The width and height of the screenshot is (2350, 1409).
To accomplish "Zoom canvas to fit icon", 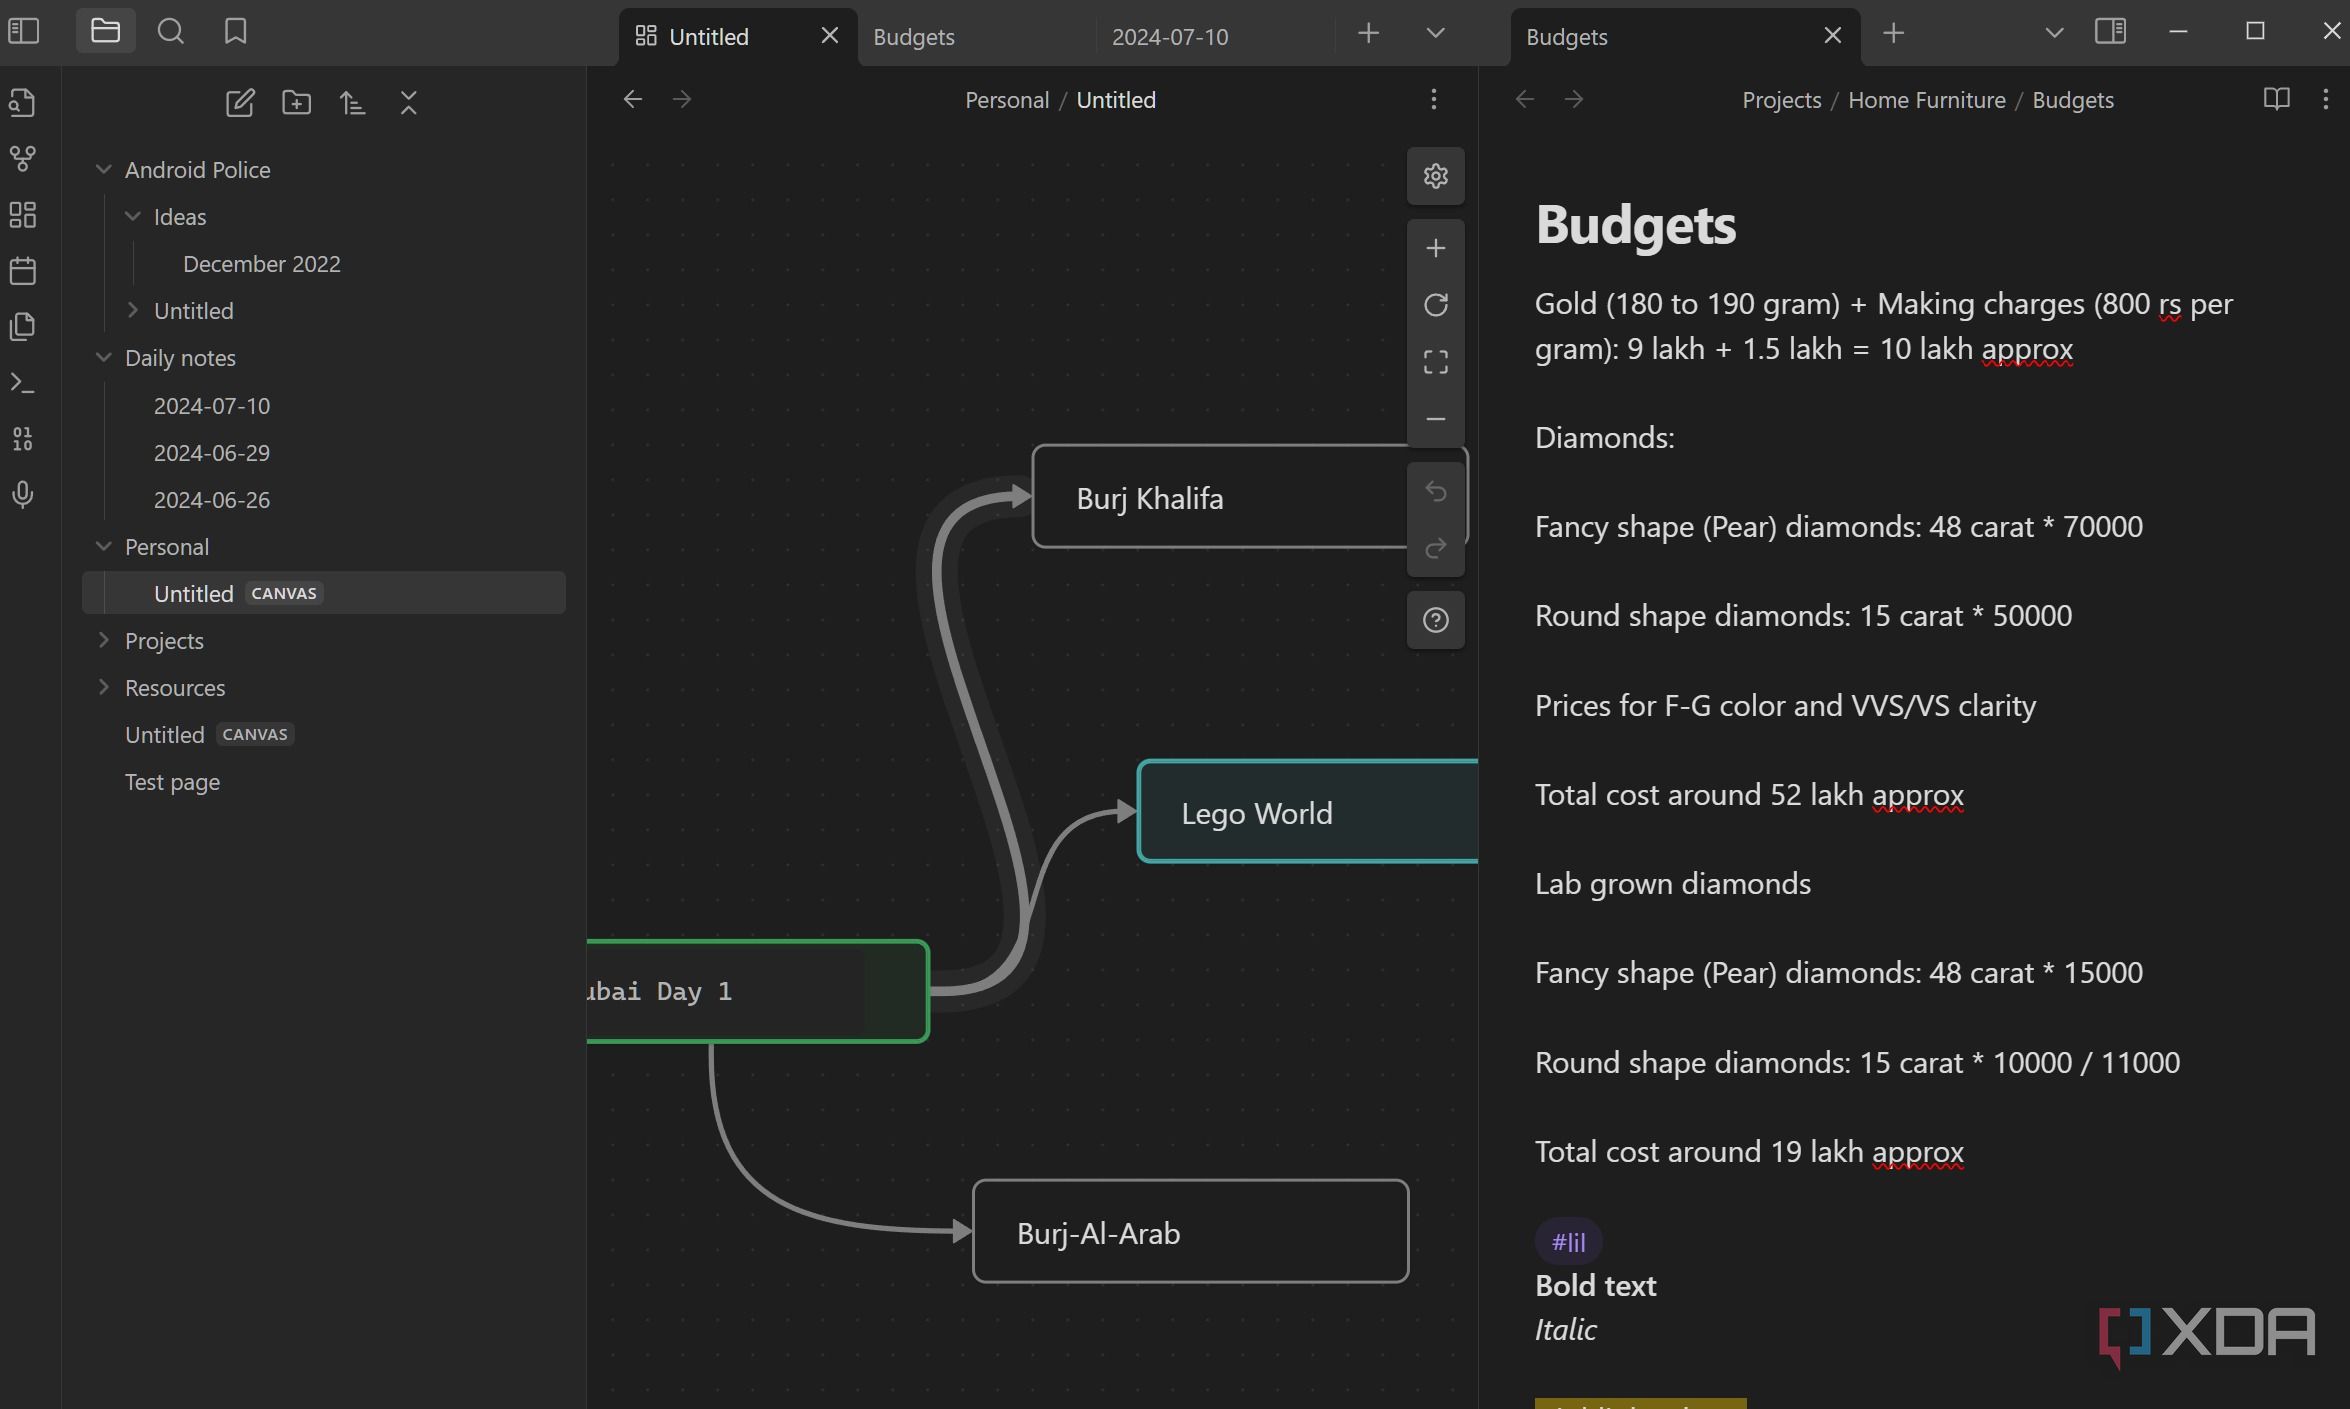I will point(1436,362).
